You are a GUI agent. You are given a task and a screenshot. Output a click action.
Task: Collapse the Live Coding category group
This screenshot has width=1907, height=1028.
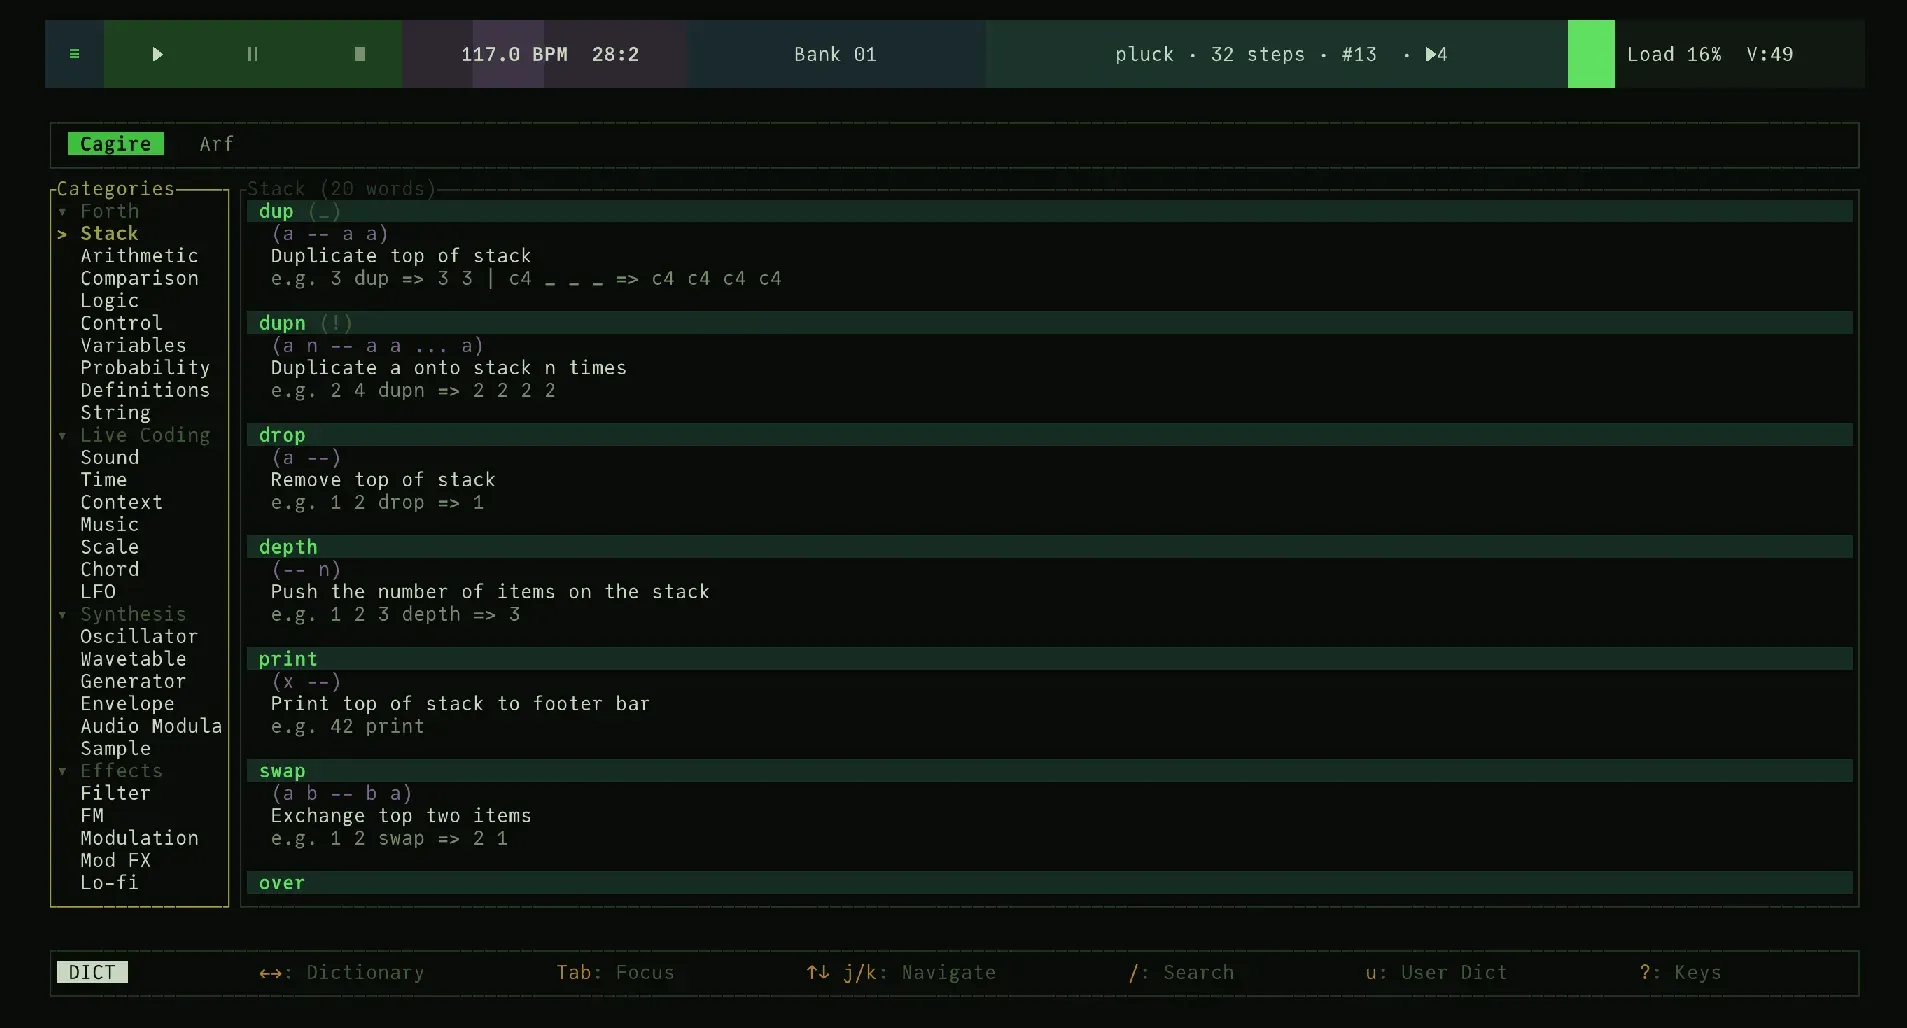(x=134, y=435)
